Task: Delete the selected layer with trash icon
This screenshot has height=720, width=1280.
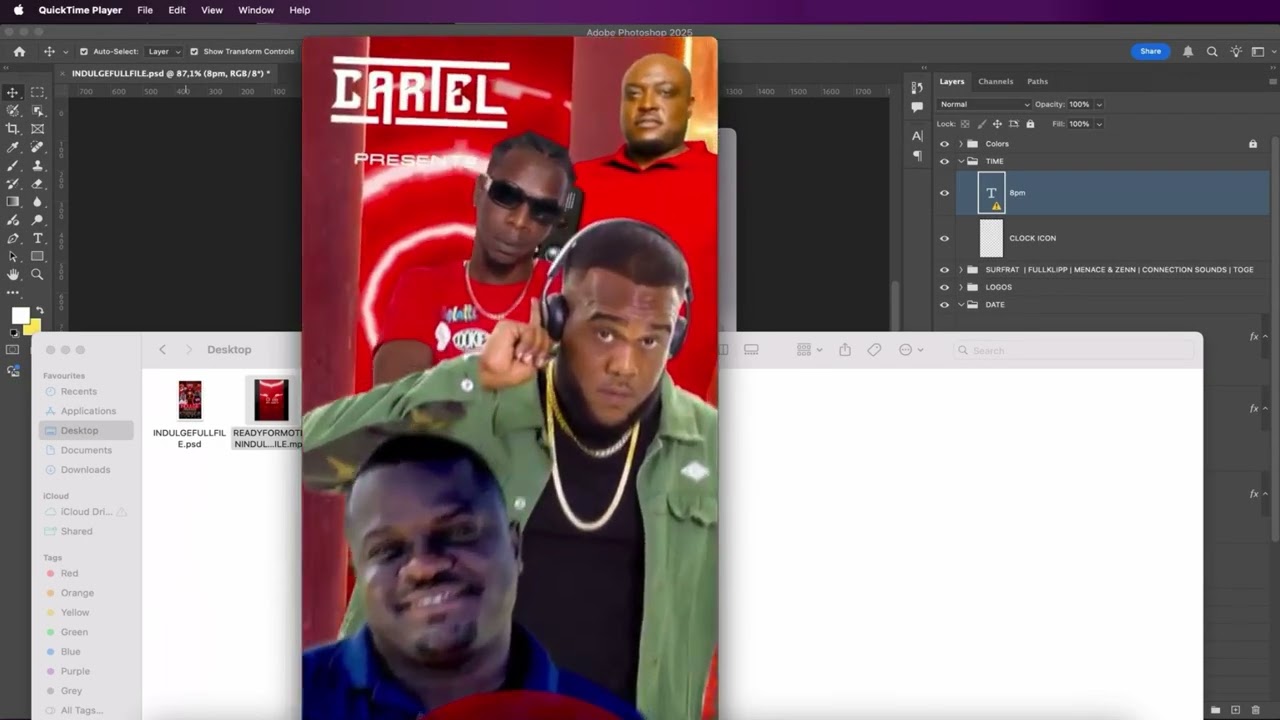Action: [x=1255, y=710]
